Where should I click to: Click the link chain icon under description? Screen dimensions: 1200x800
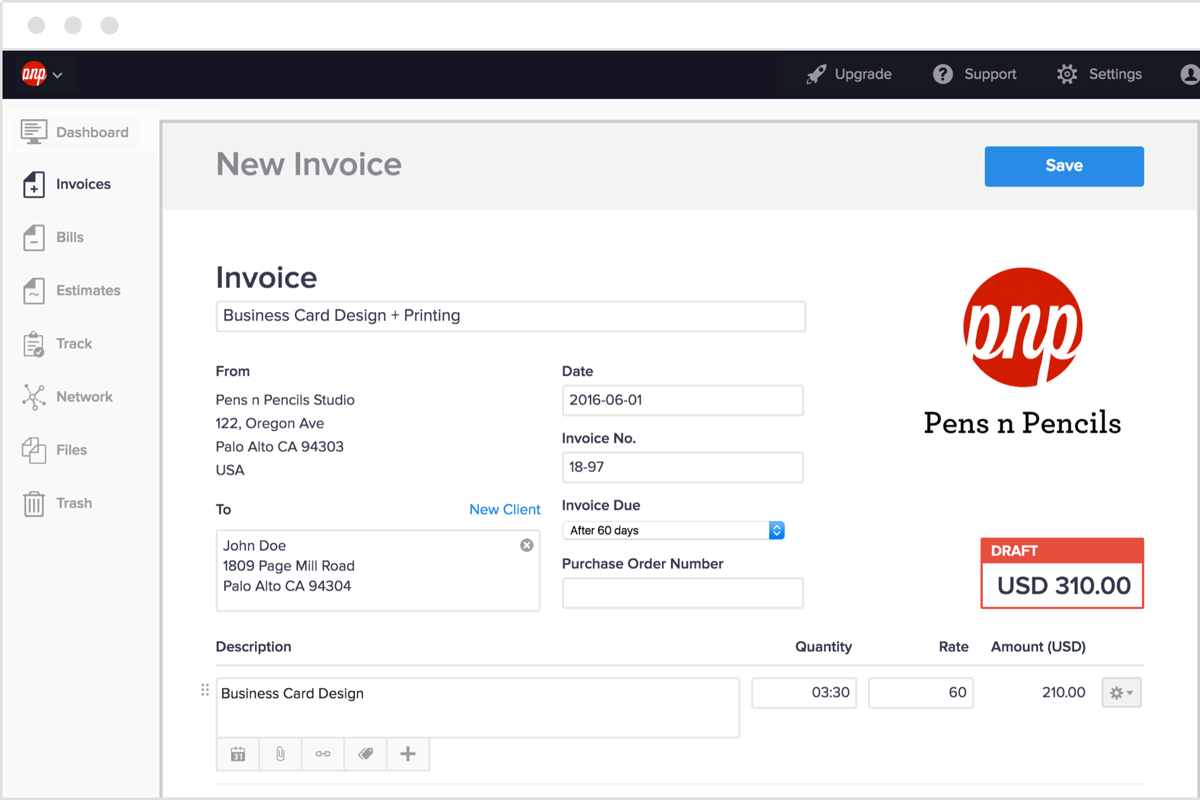(x=323, y=754)
